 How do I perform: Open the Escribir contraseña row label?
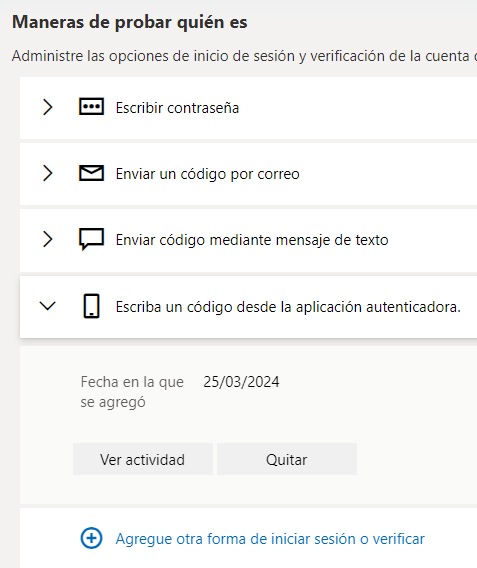point(177,108)
